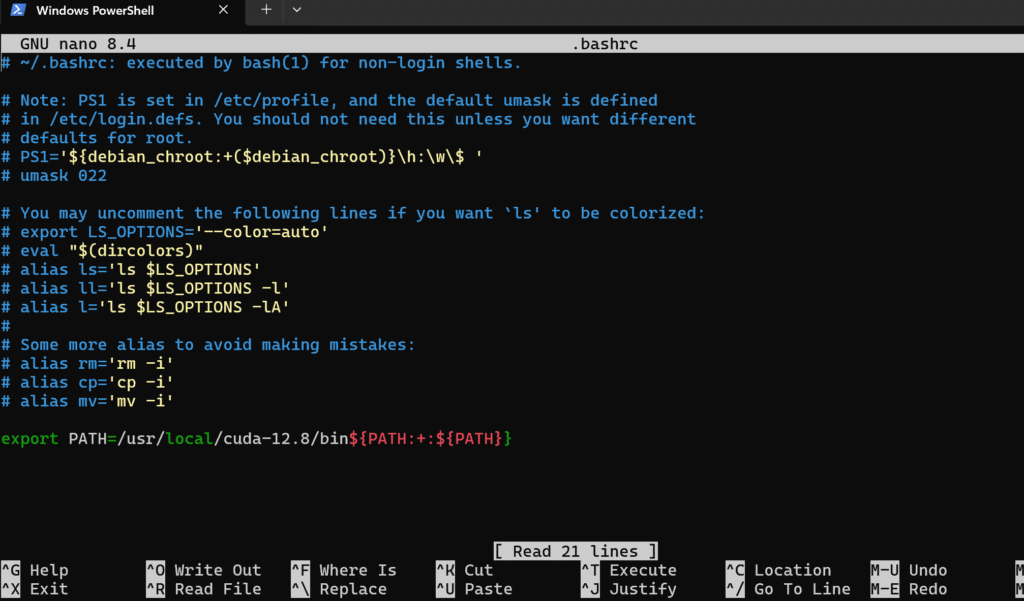The width and height of the screenshot is (1024, 601).
Task: Click the ^G Help shortcut
Action: tap(36, 570)
